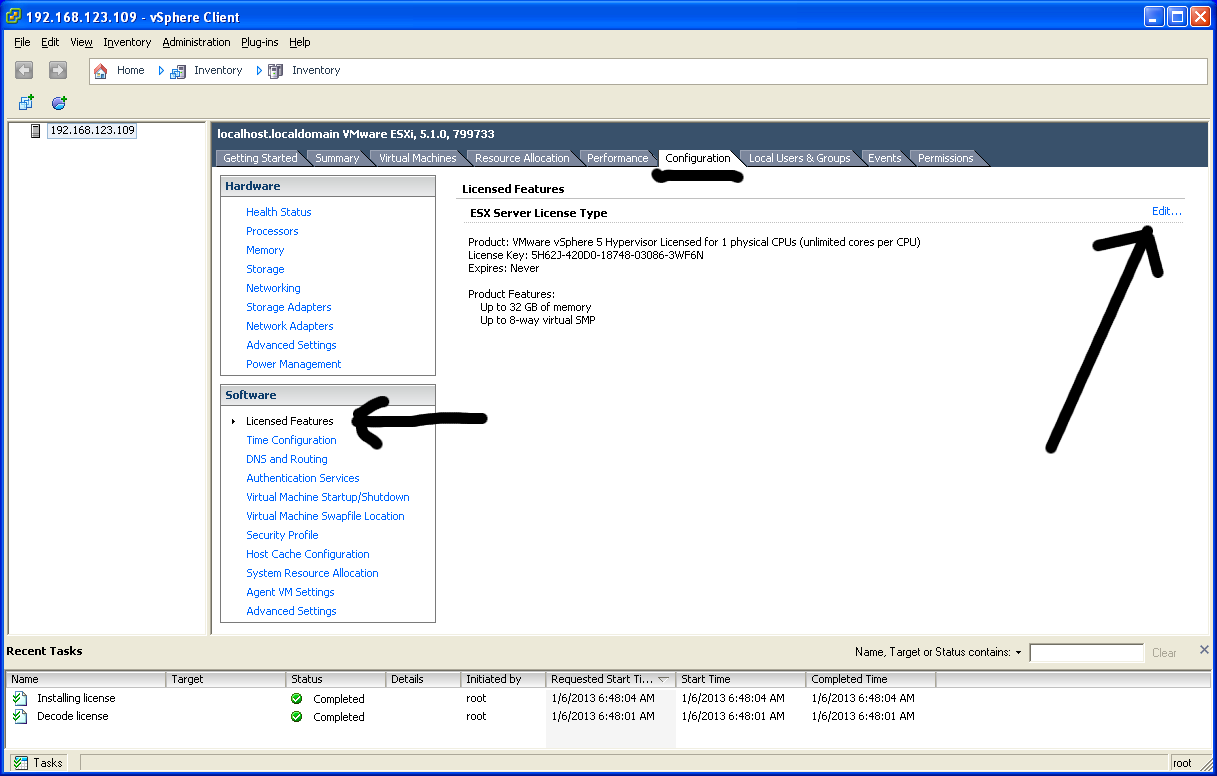Click the Home icon in navigation bar

[100, 71]
